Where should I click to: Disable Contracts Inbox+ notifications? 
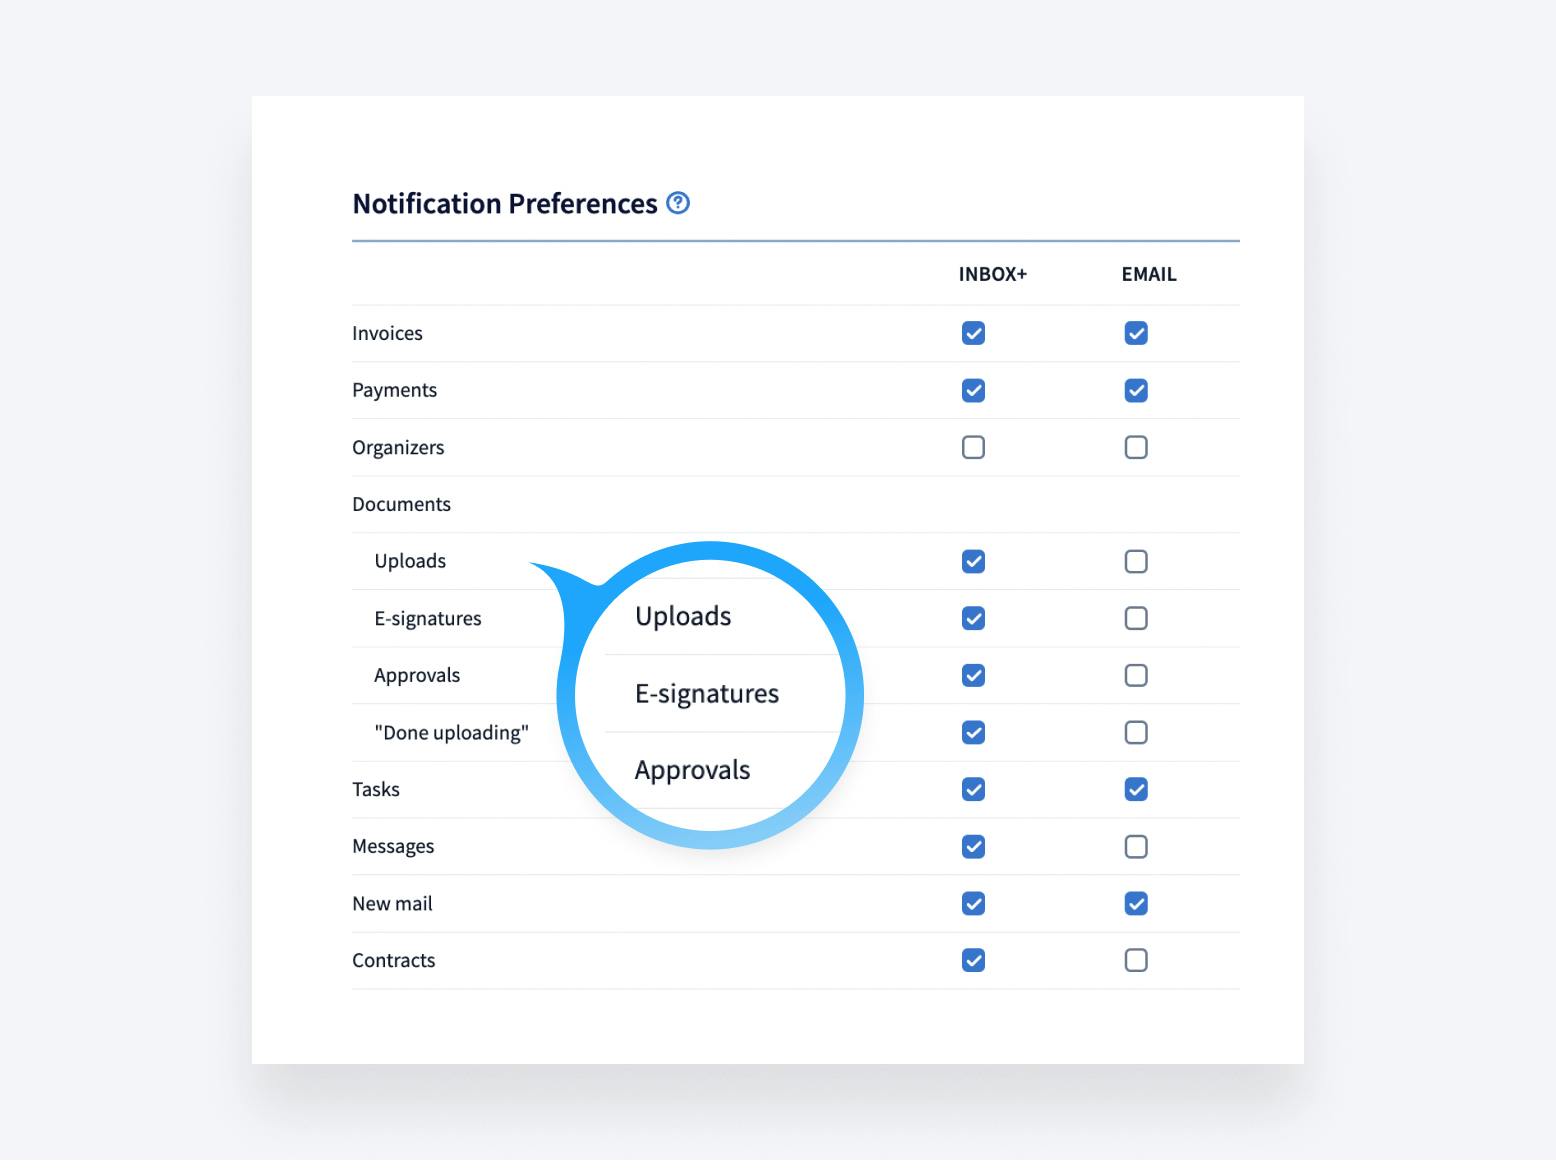click(973, 960)
